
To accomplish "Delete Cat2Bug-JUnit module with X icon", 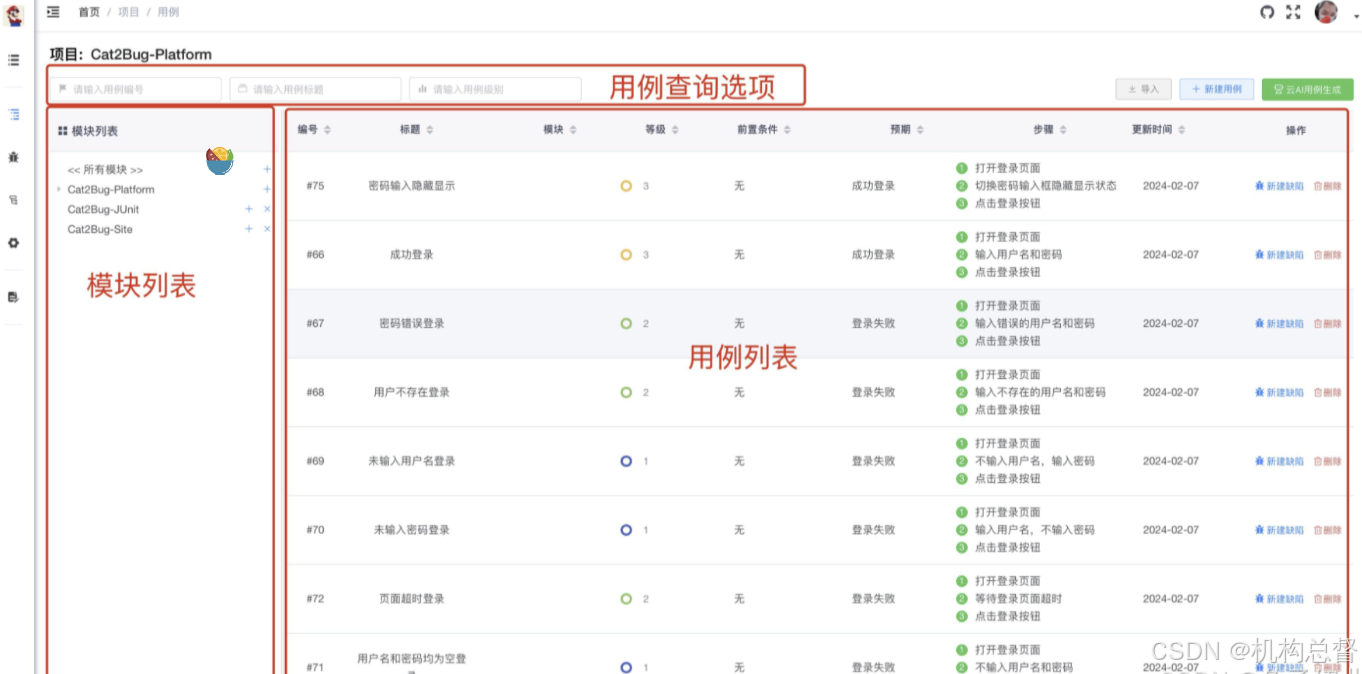I will [x=267, y=209].
